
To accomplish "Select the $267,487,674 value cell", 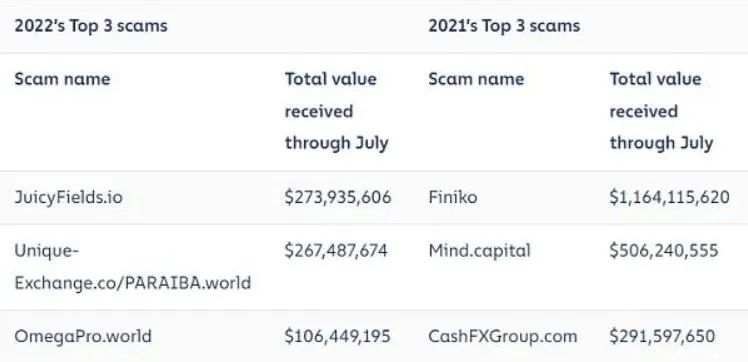I will point(336,250).
